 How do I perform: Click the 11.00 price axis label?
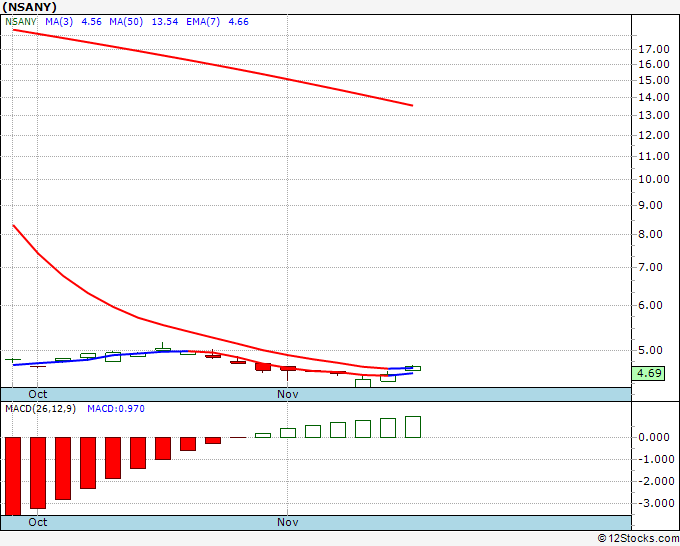click(x=654, y=156)
